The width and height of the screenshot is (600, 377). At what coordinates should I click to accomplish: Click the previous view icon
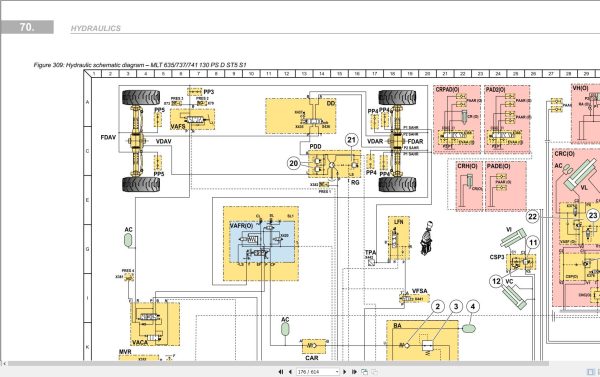(365, 372)
